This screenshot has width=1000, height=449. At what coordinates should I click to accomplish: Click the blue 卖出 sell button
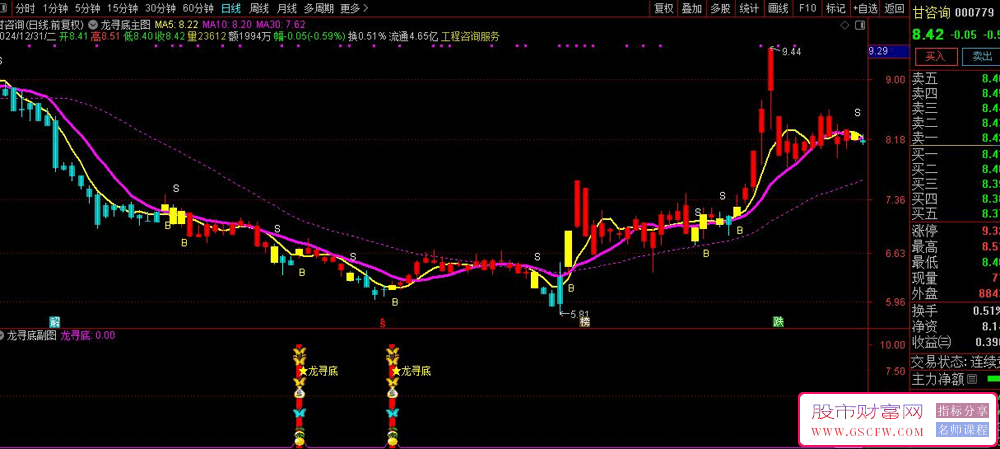[981, 56]
